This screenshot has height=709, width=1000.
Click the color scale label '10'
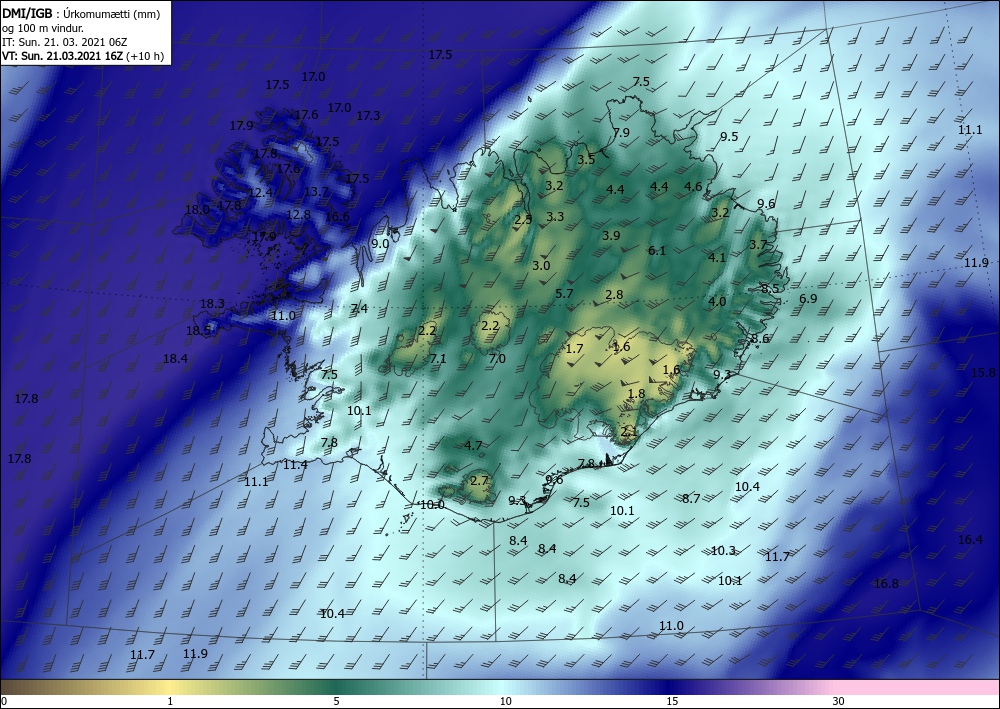[505, 702]
